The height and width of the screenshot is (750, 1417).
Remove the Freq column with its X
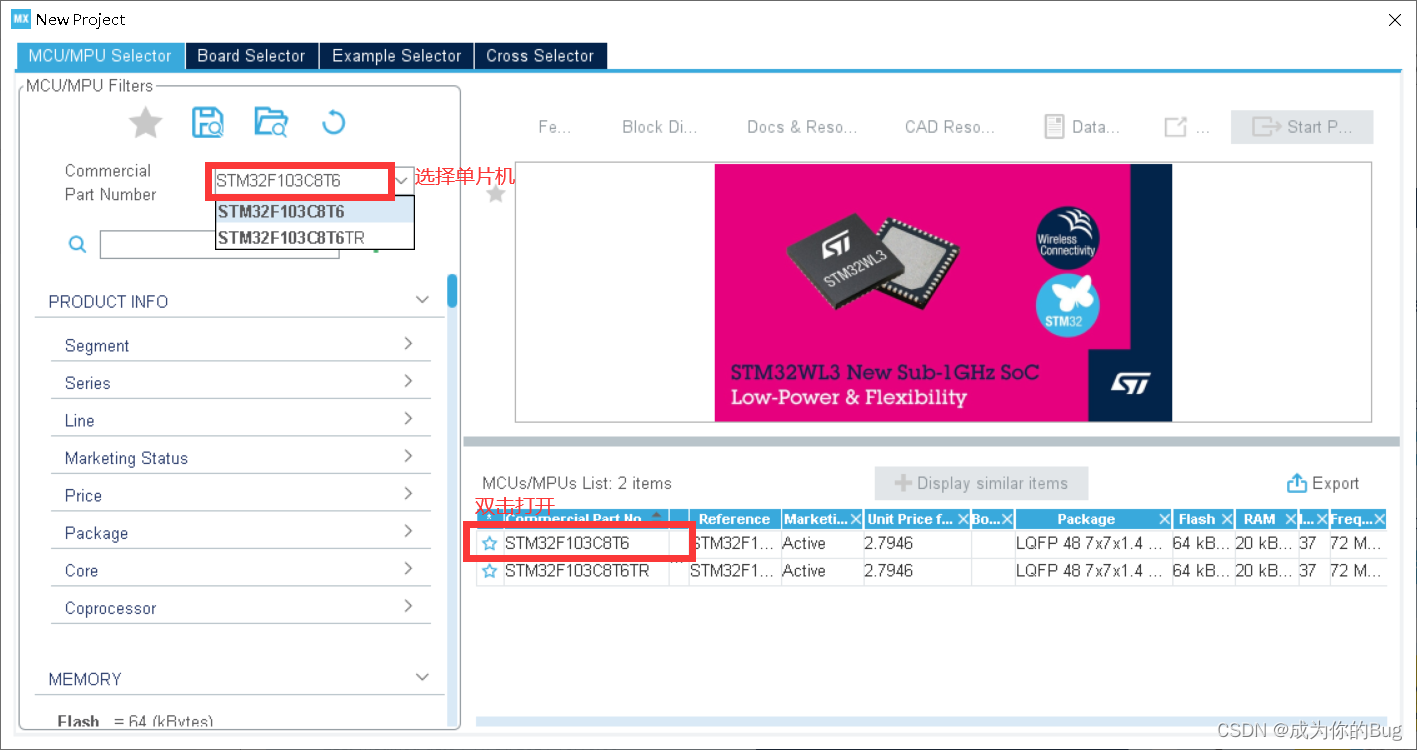[x=1380, y=519]
